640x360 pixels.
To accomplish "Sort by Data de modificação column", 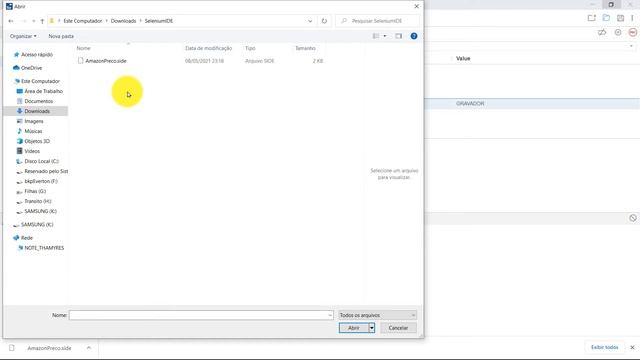I will pos(208,48).
